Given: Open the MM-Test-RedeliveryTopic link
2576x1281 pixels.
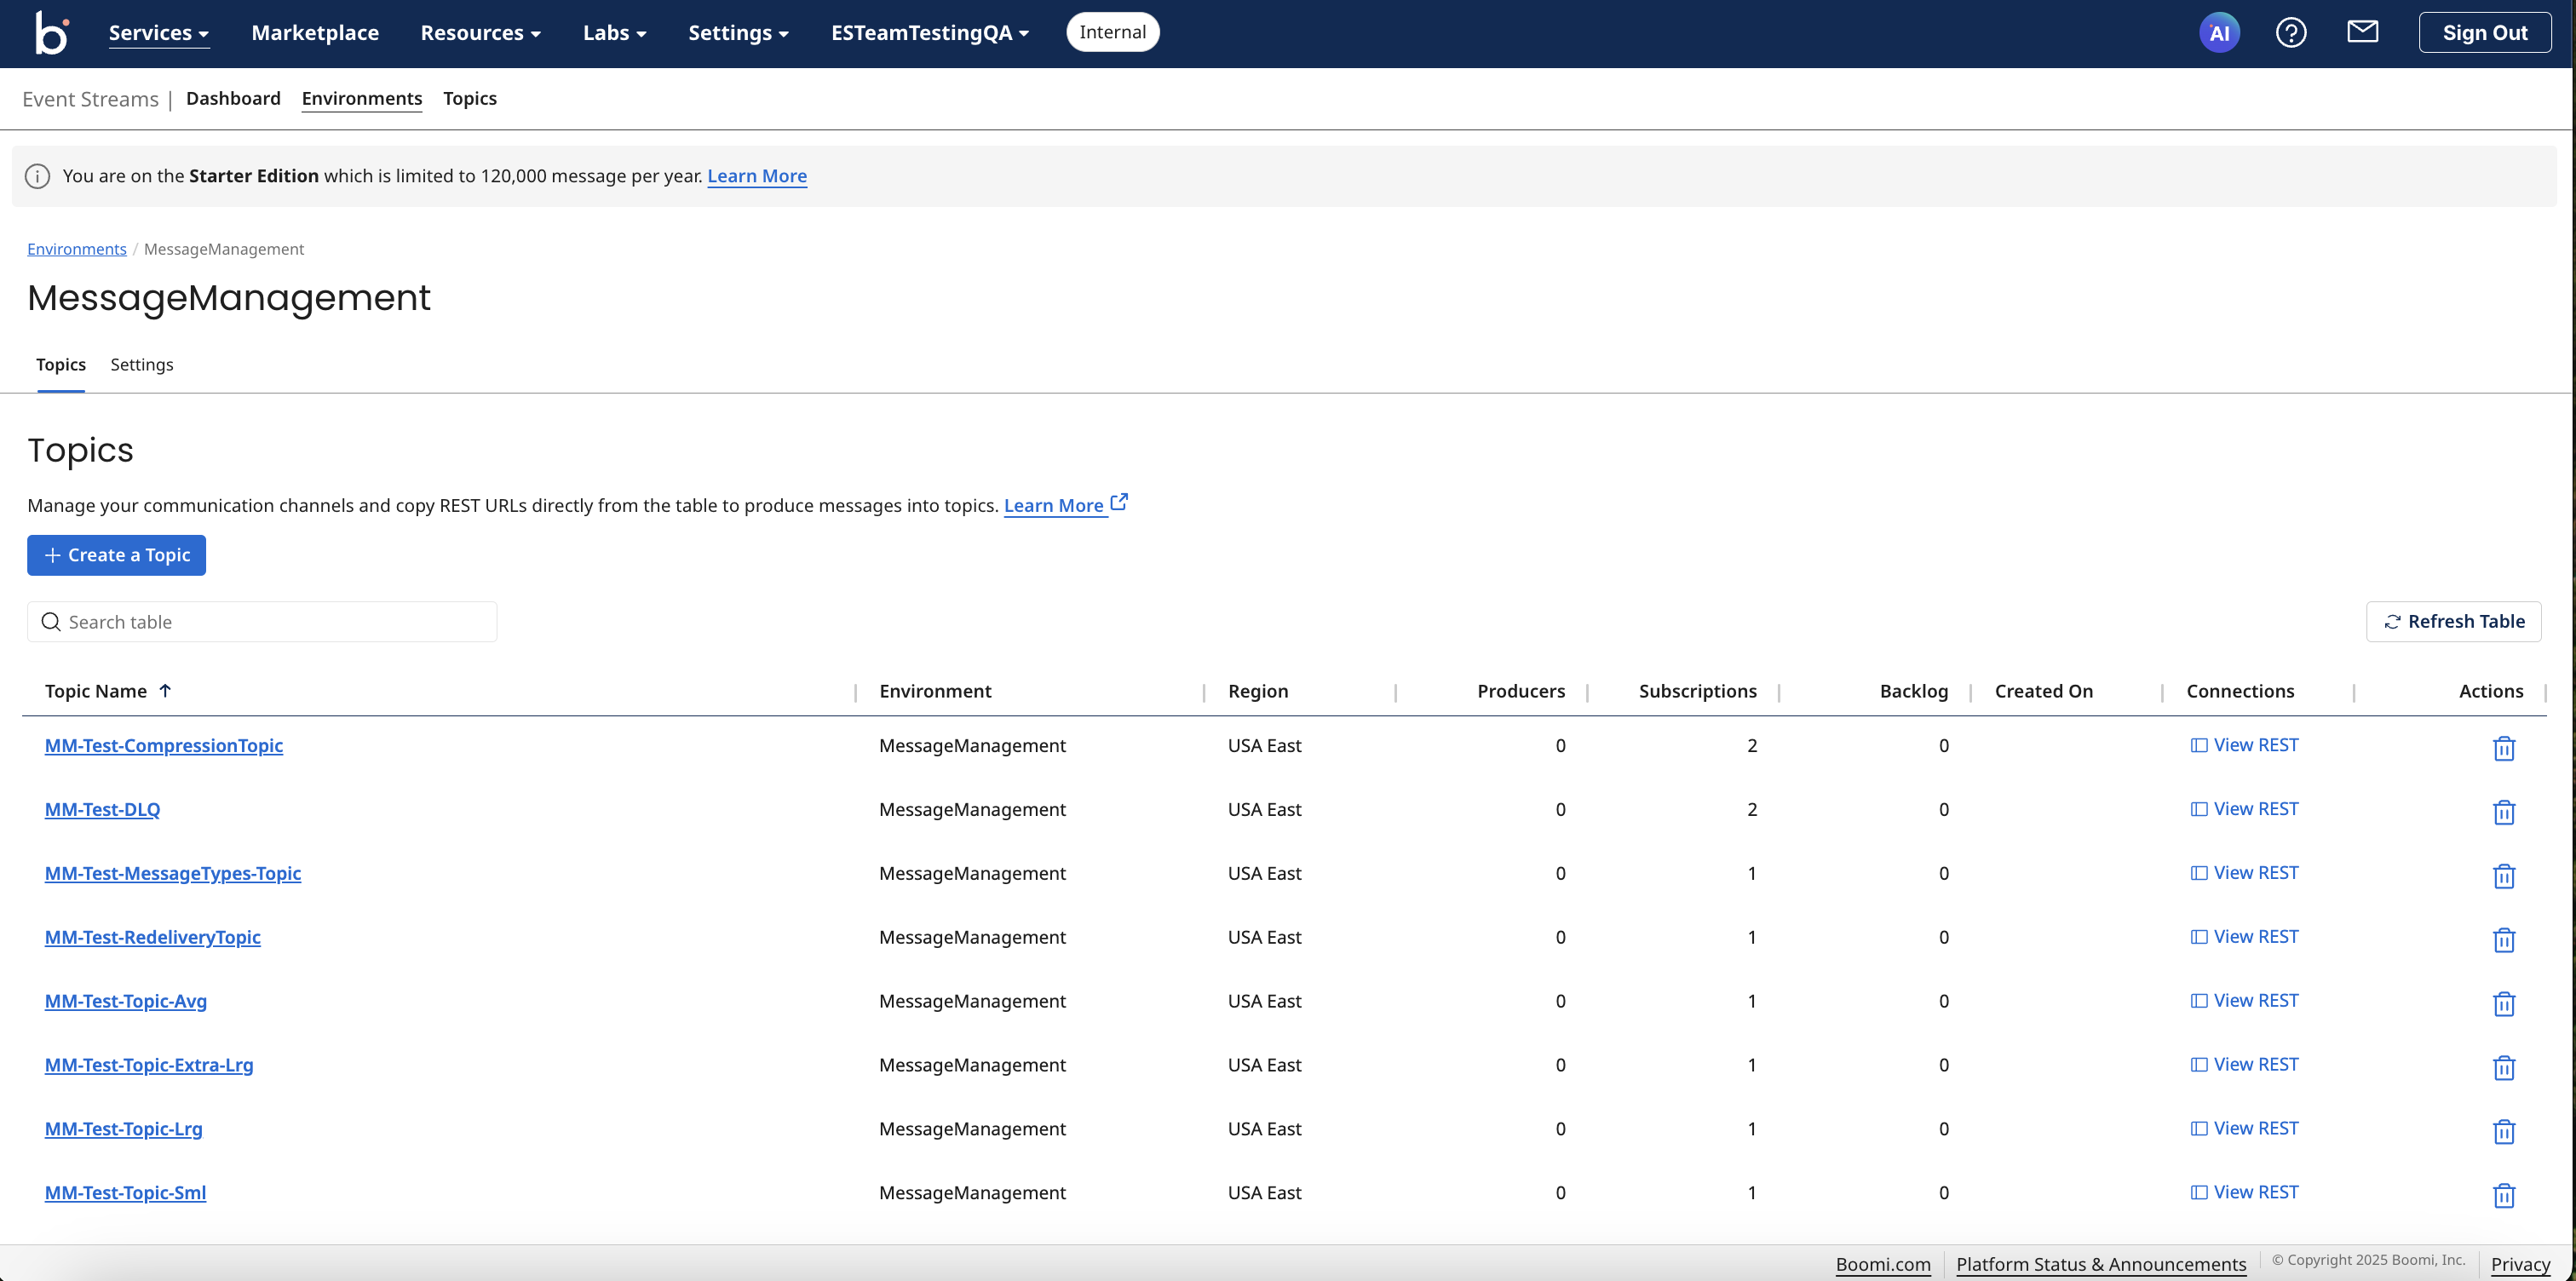Looking at the screenshot, I should pos(152,937).
